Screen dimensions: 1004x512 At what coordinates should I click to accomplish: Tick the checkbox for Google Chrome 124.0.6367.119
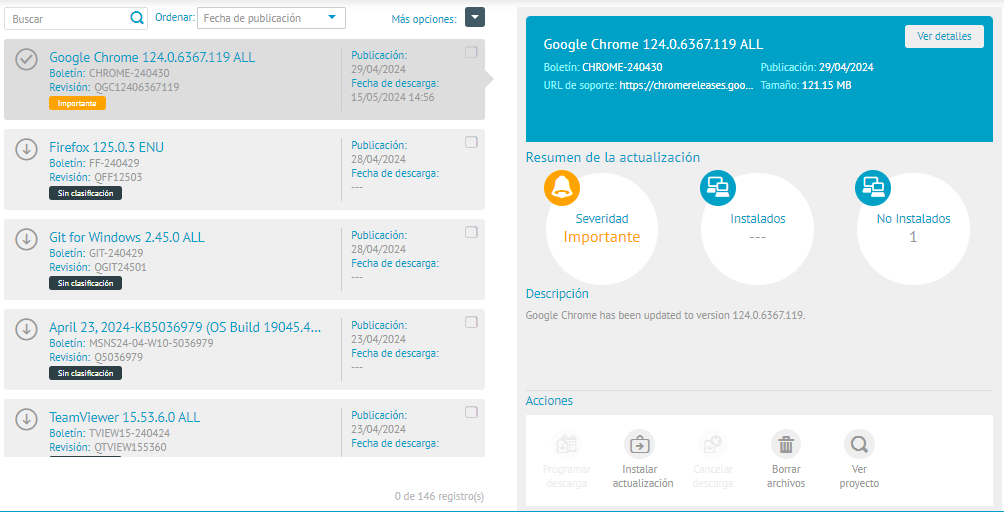pos(471,52)
